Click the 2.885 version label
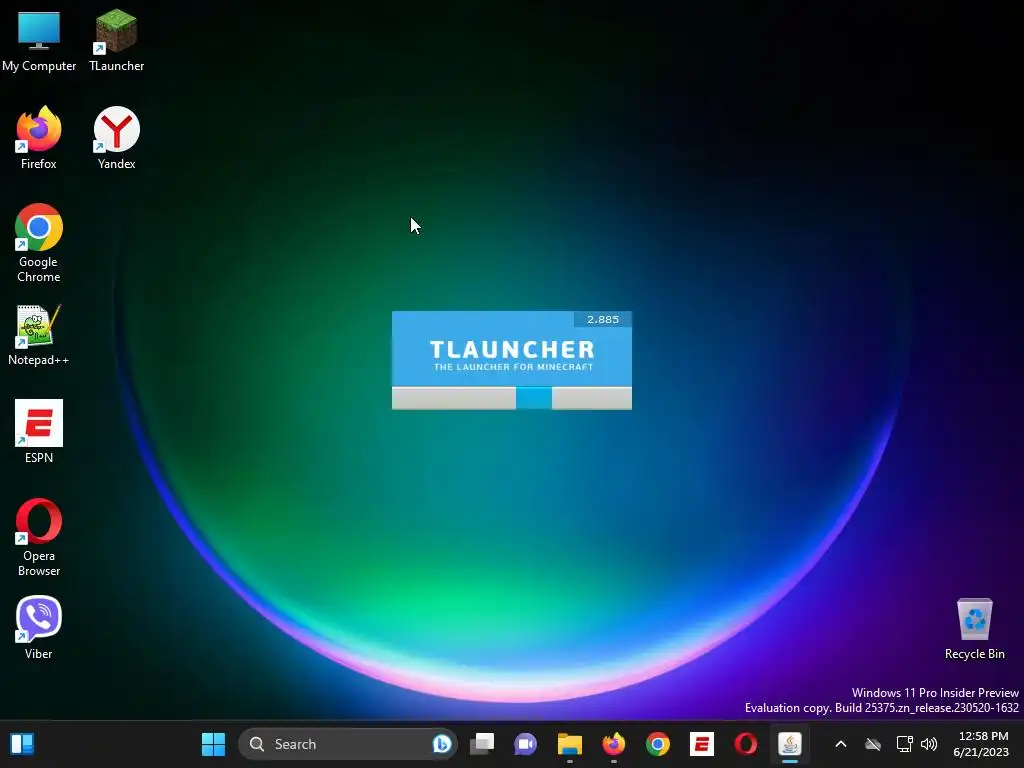 point(602,319)
